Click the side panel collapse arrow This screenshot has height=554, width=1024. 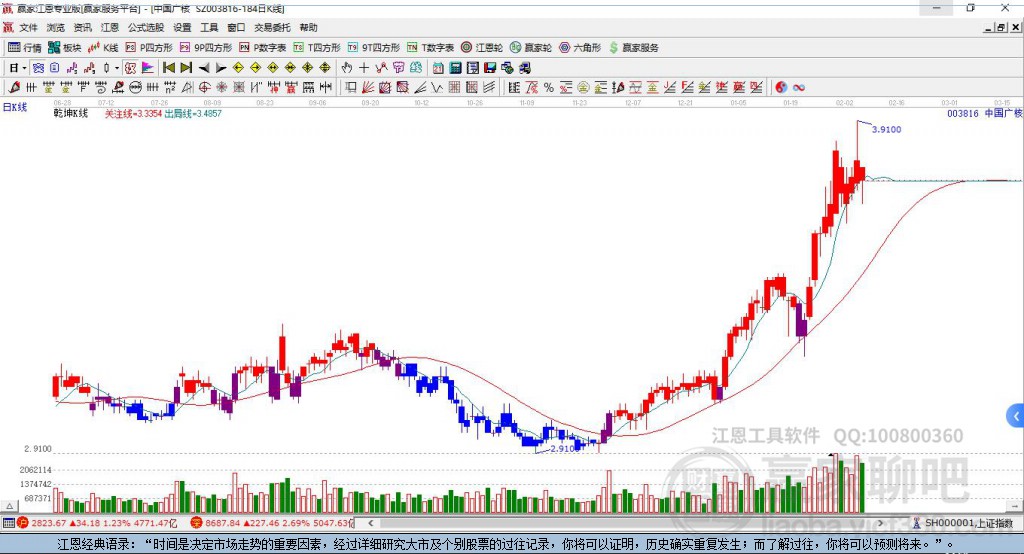click(1016, 416)
